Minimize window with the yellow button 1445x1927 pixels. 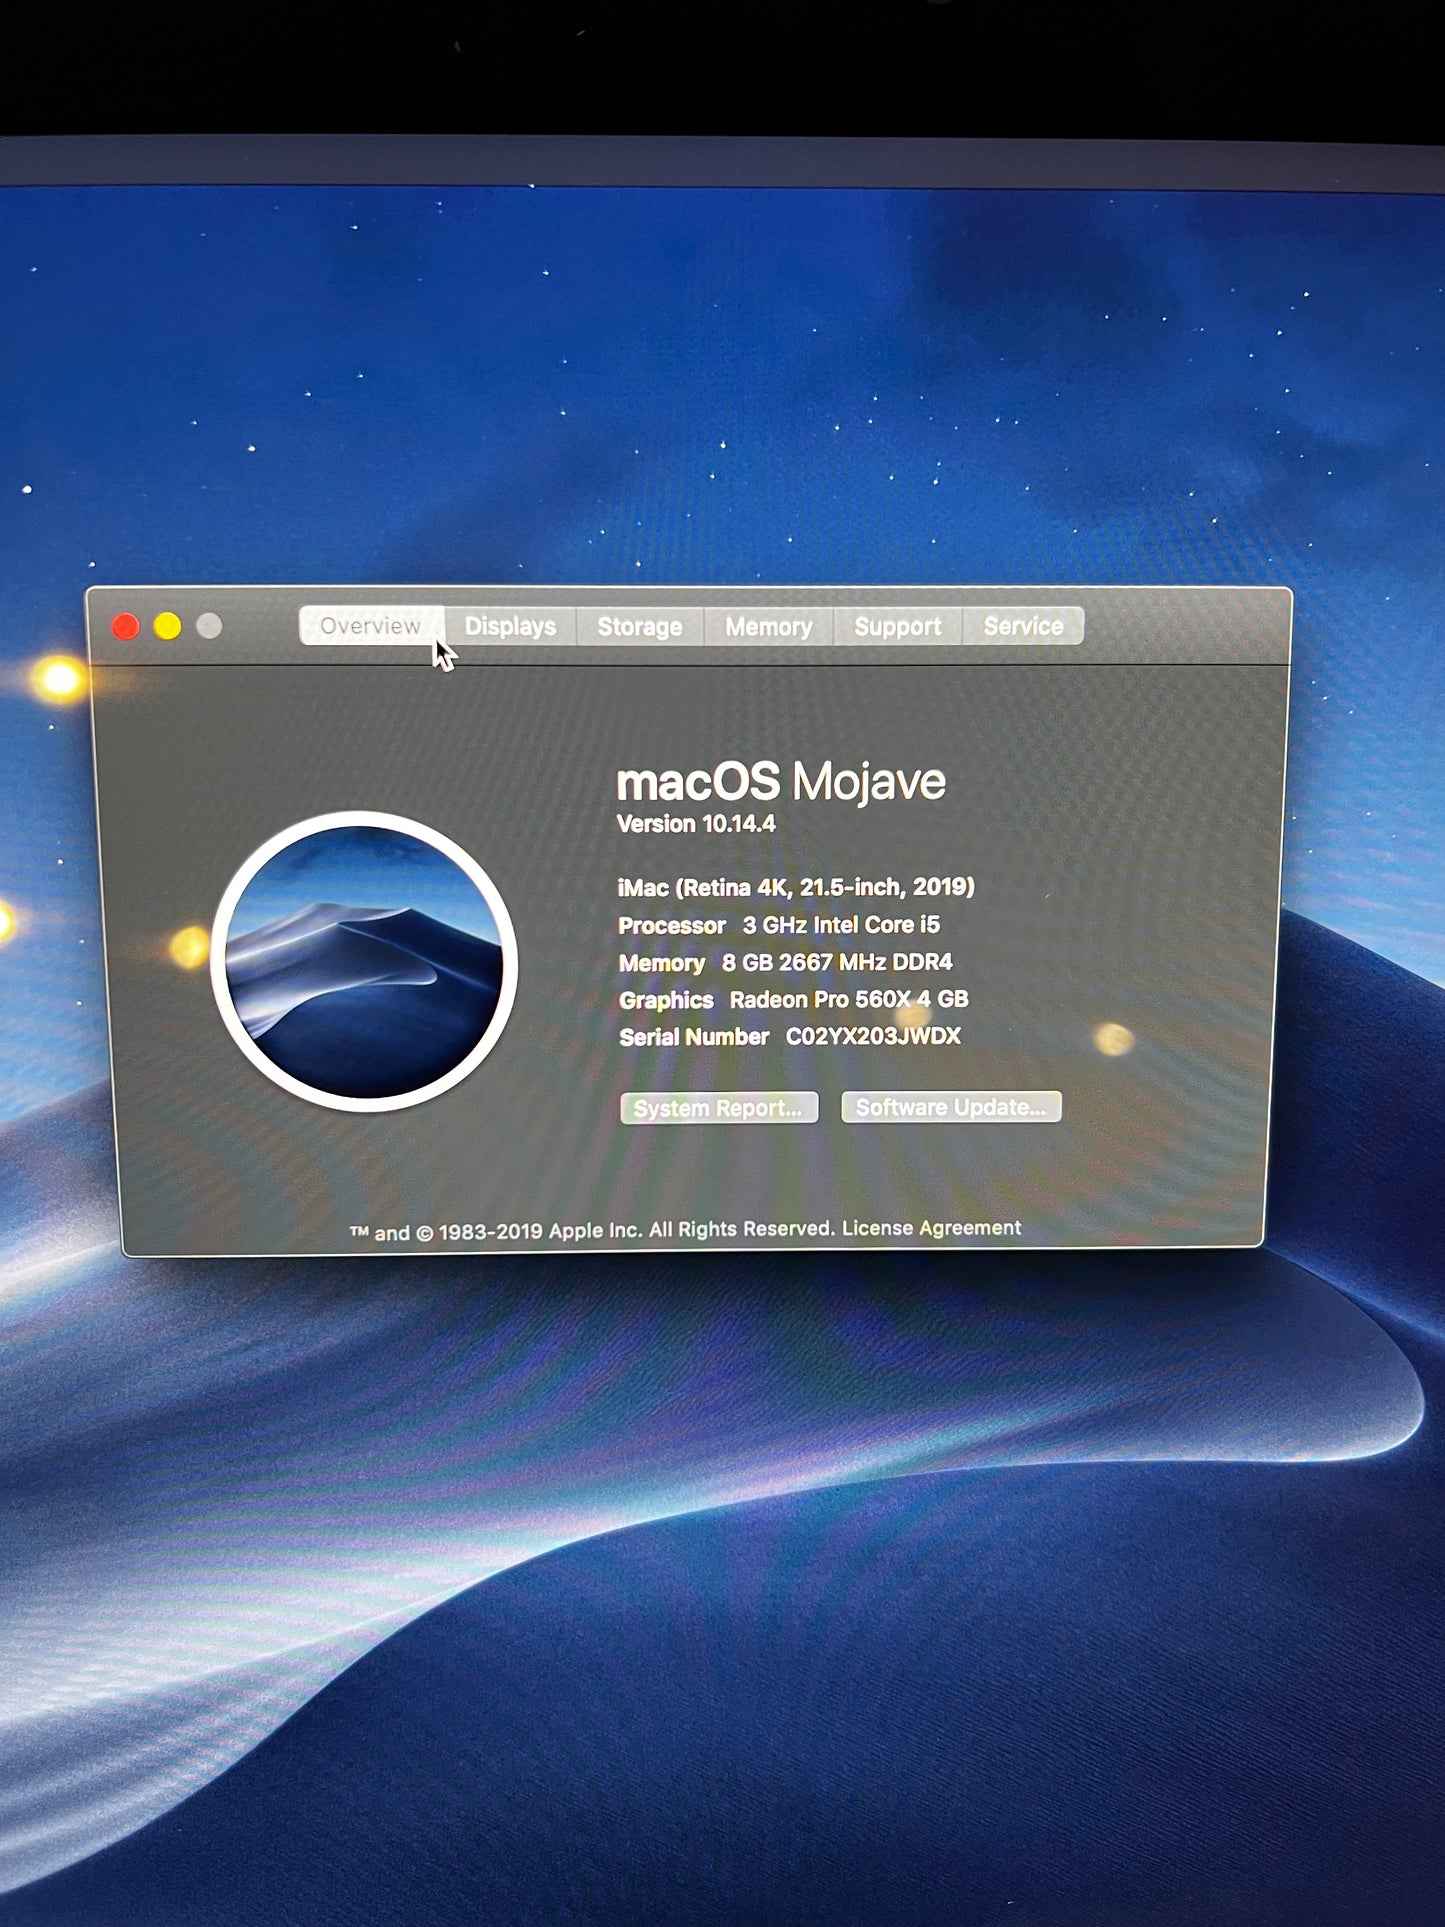pos(168,627)
